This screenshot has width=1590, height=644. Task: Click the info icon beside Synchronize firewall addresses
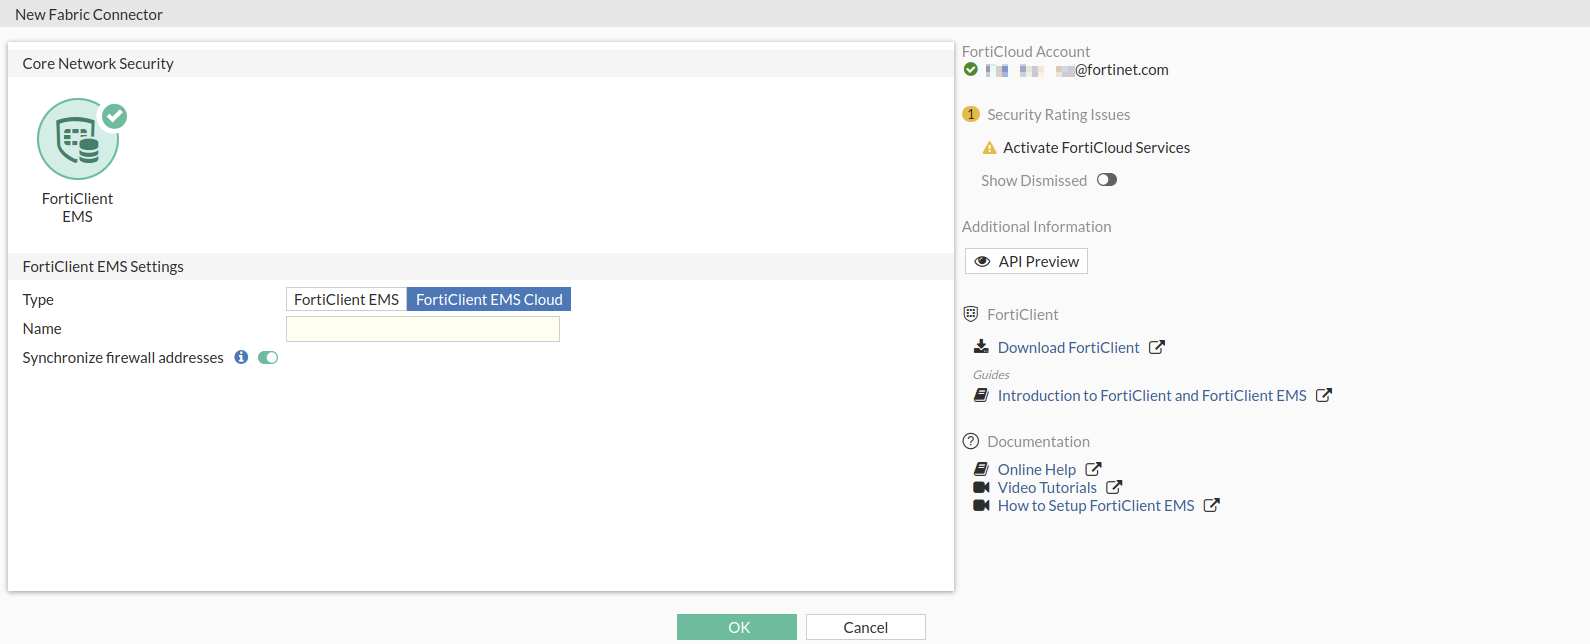(241, 357)
